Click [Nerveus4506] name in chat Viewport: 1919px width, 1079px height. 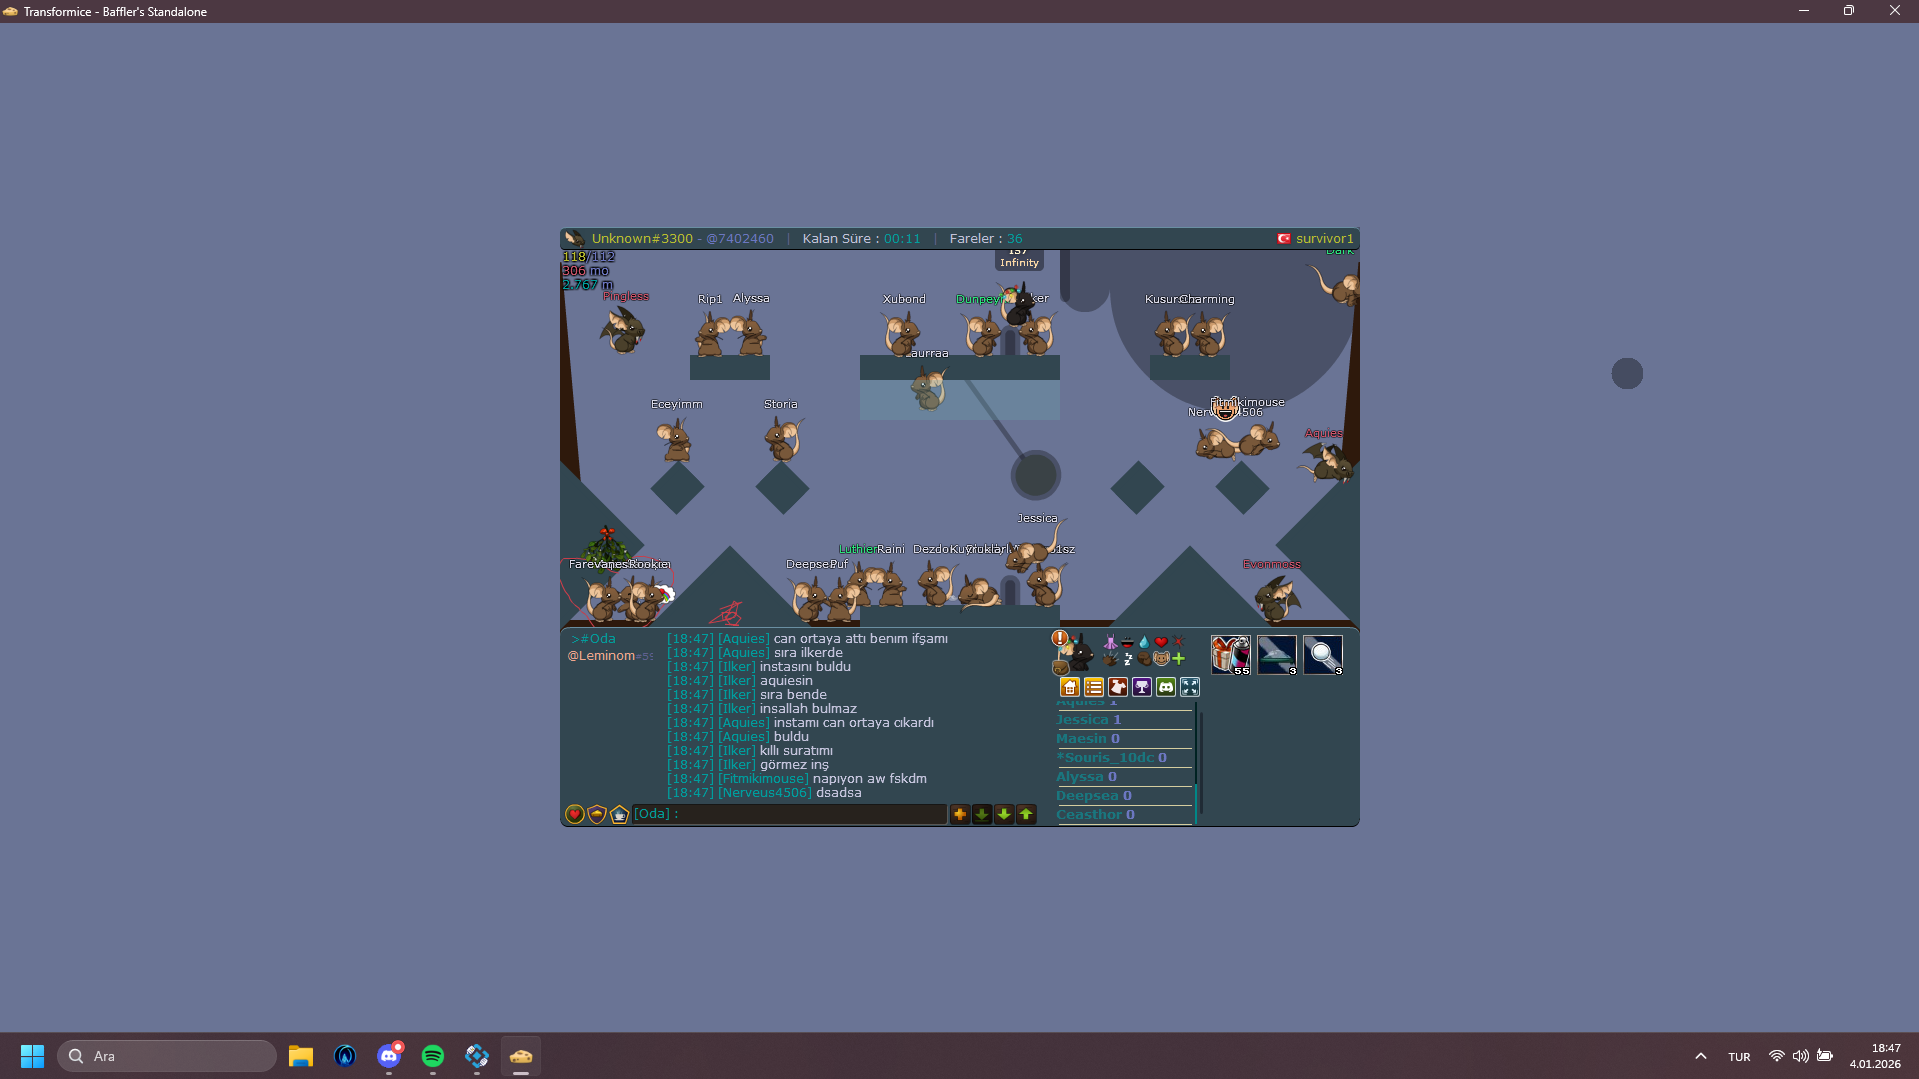tap(765, 793)
